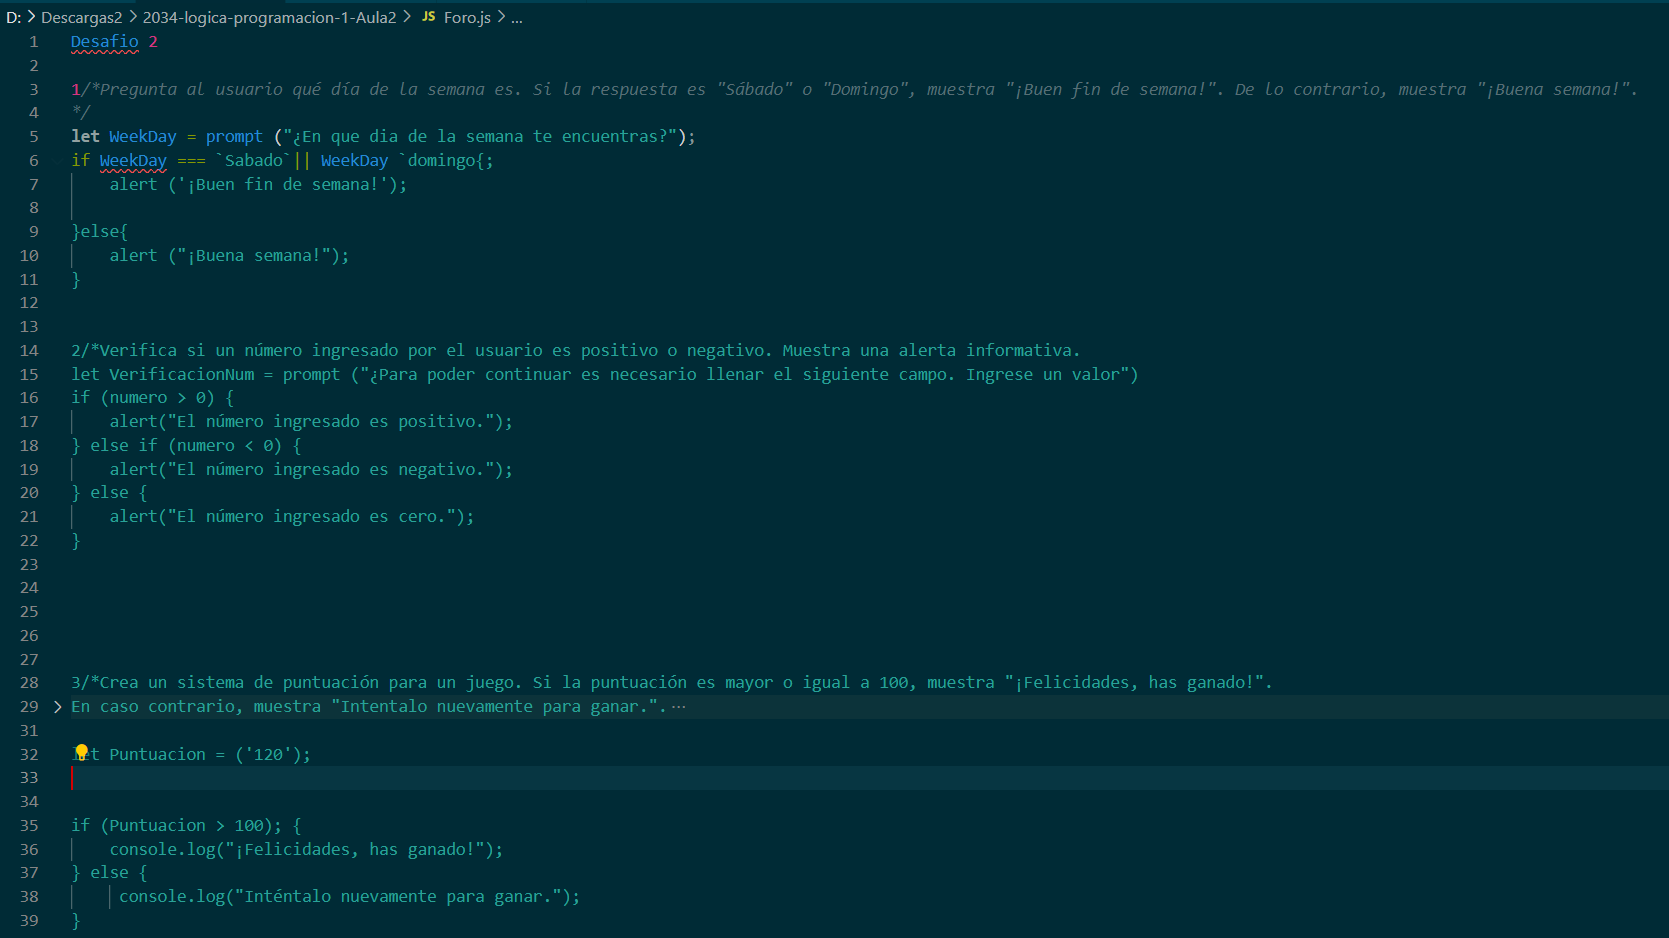Click 'Puntuacion' variable name on line 32

[157, 754]
